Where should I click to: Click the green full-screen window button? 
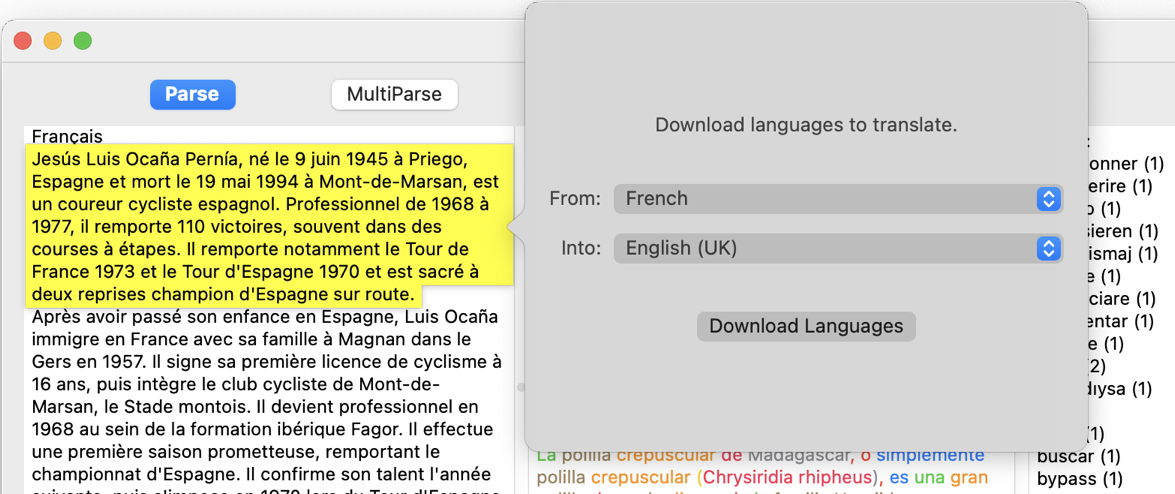pos(82,41)
